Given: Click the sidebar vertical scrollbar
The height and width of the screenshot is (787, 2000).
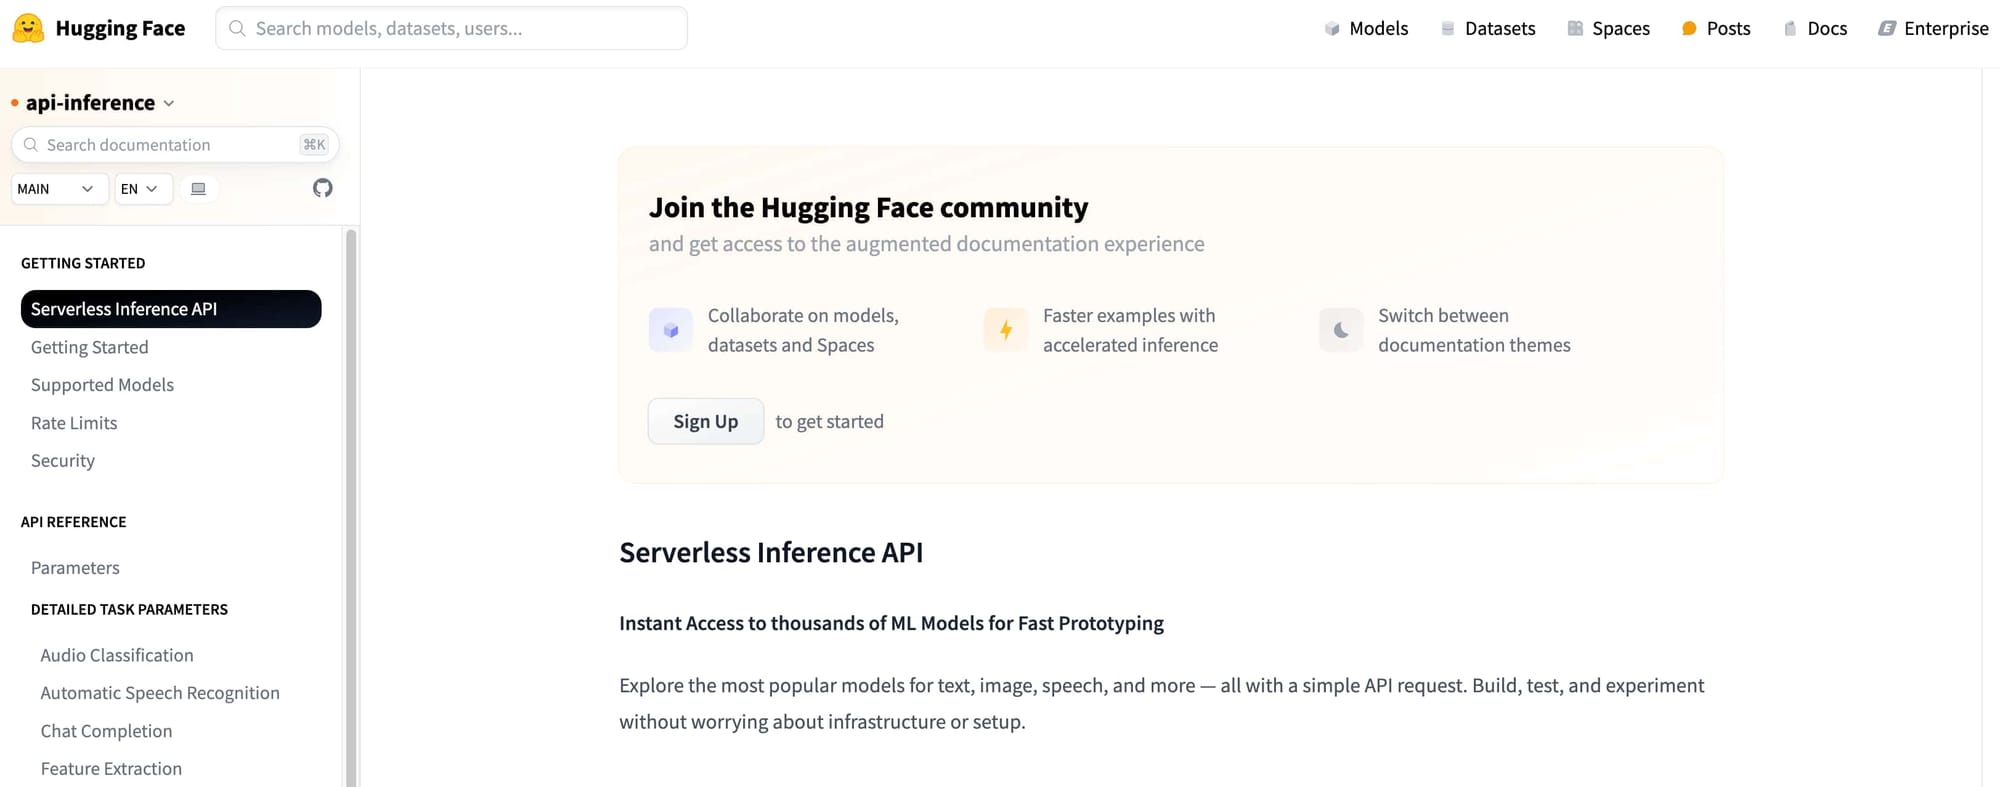Looking at the screenshot, I should tap(351, 507).
